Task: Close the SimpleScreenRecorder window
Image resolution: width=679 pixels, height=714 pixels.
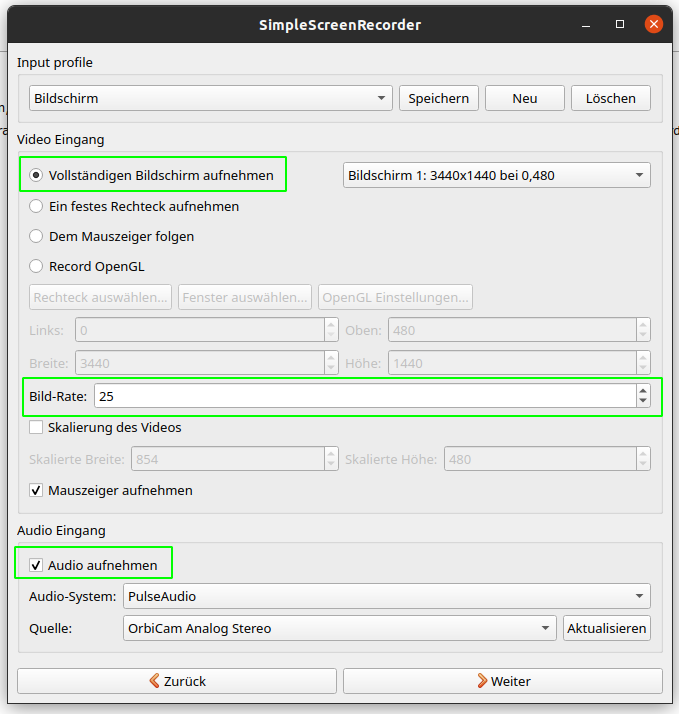Action: tap(653, 24)
